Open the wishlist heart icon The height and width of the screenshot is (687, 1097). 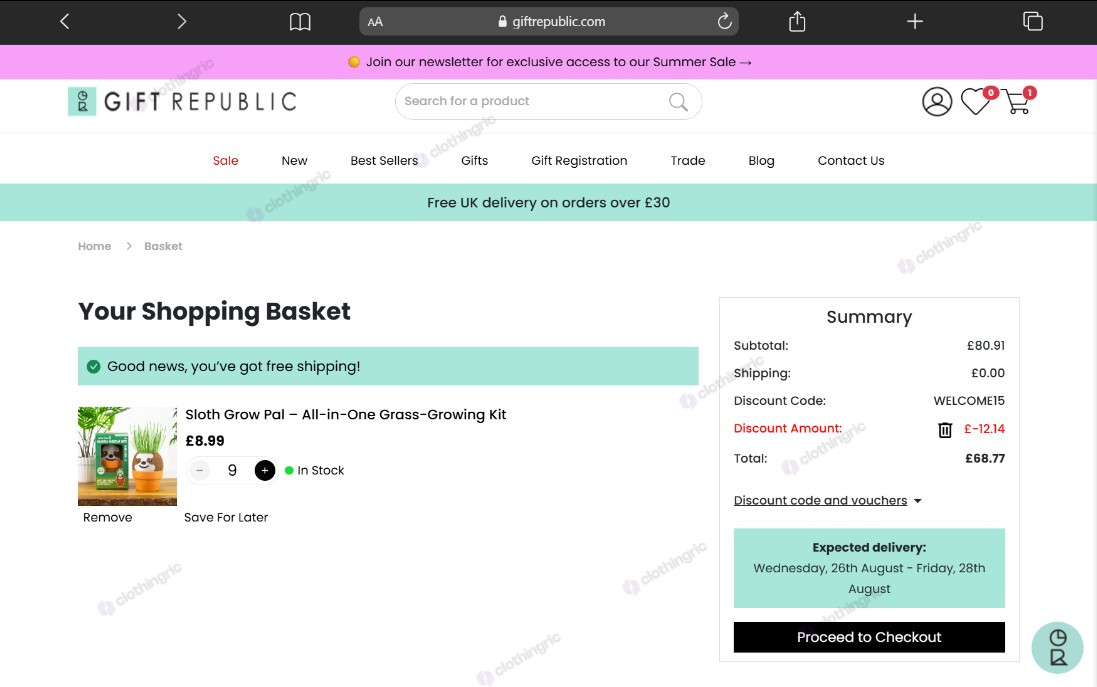click(x=975, y=101)
